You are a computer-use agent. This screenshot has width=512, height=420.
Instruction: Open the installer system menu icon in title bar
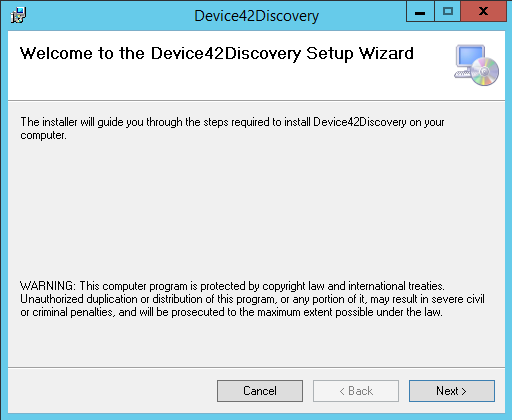18,15
